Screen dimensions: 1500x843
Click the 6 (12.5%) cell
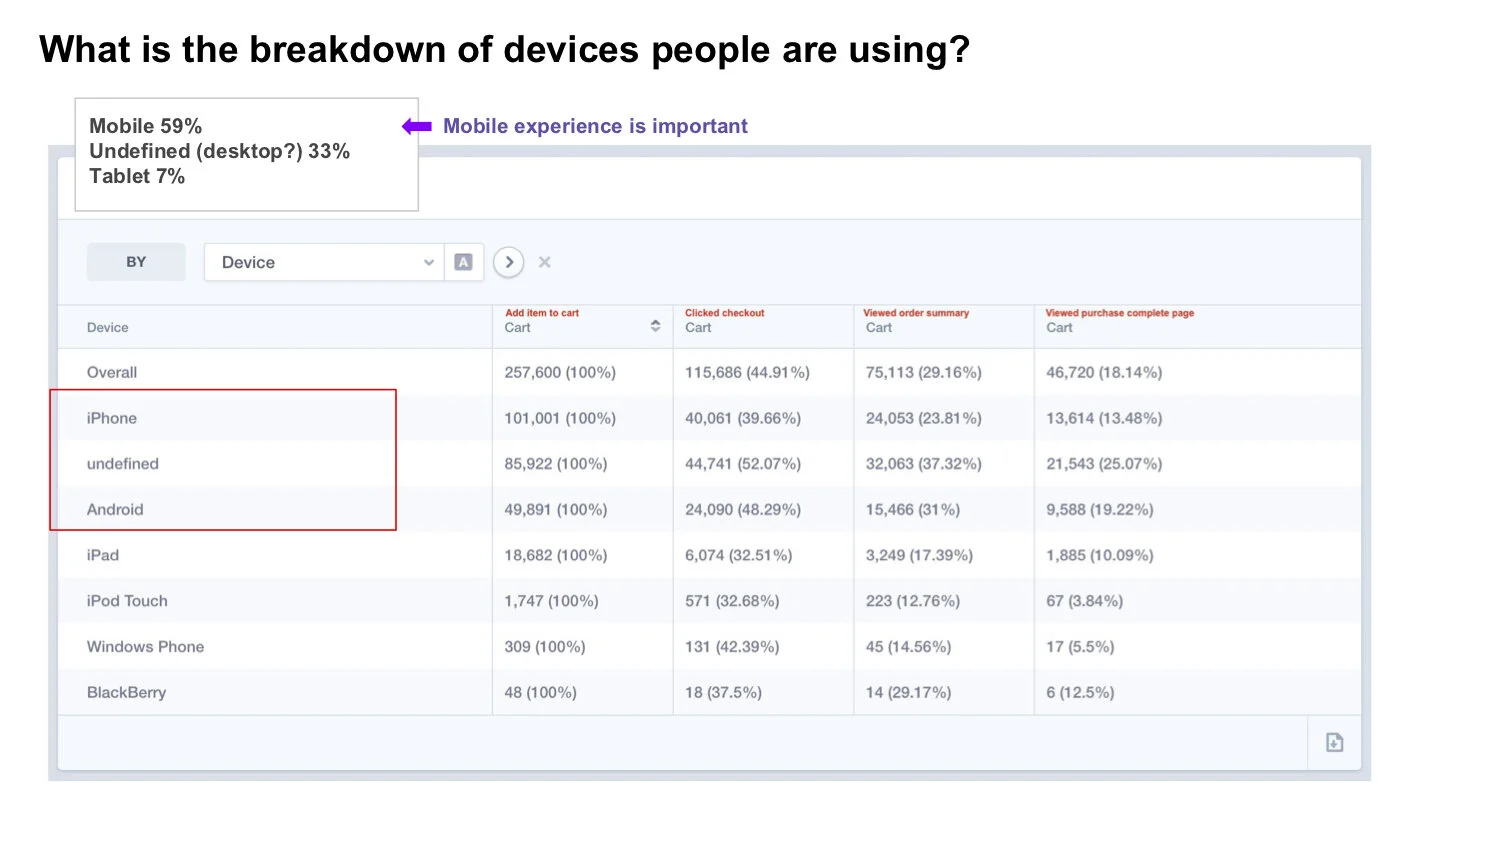1080,692
